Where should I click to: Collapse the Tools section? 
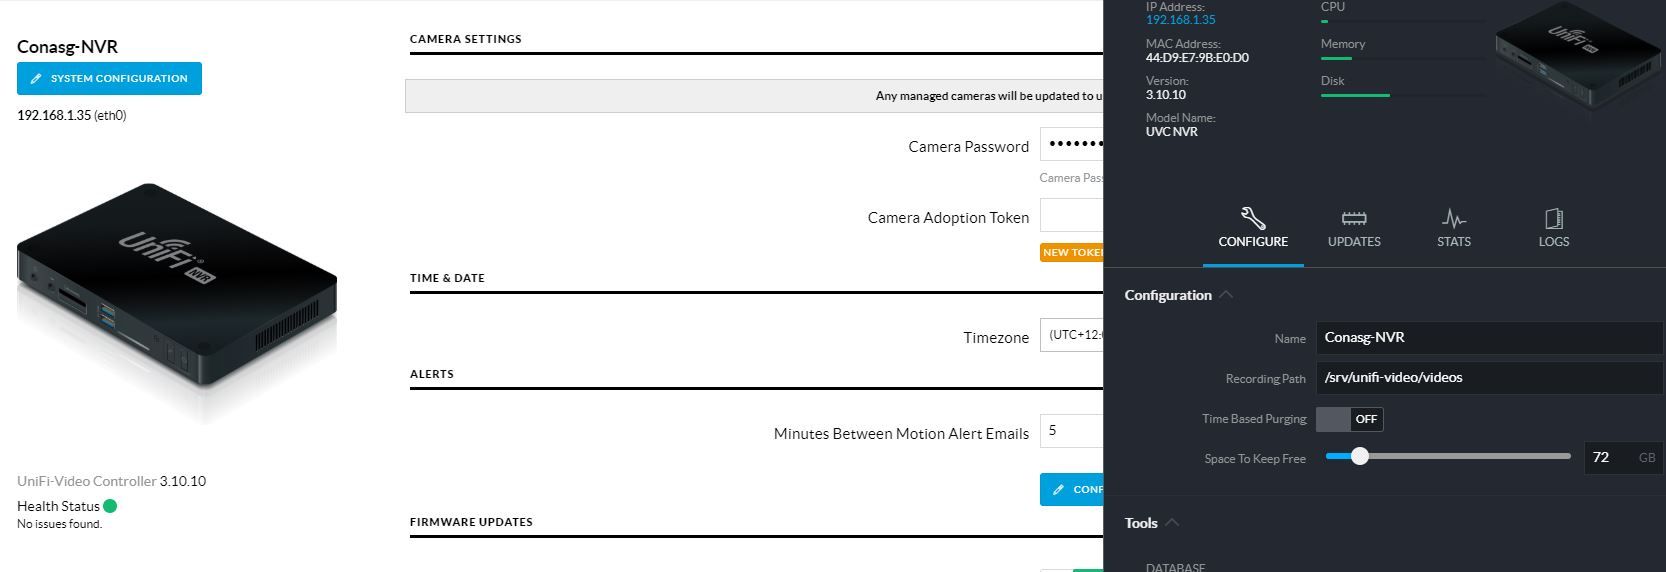(x=1172, y=523)
